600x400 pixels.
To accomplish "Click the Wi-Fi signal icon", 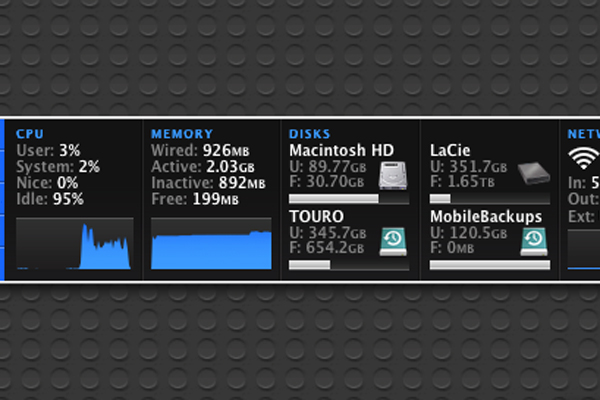I will tap(584, 158).
